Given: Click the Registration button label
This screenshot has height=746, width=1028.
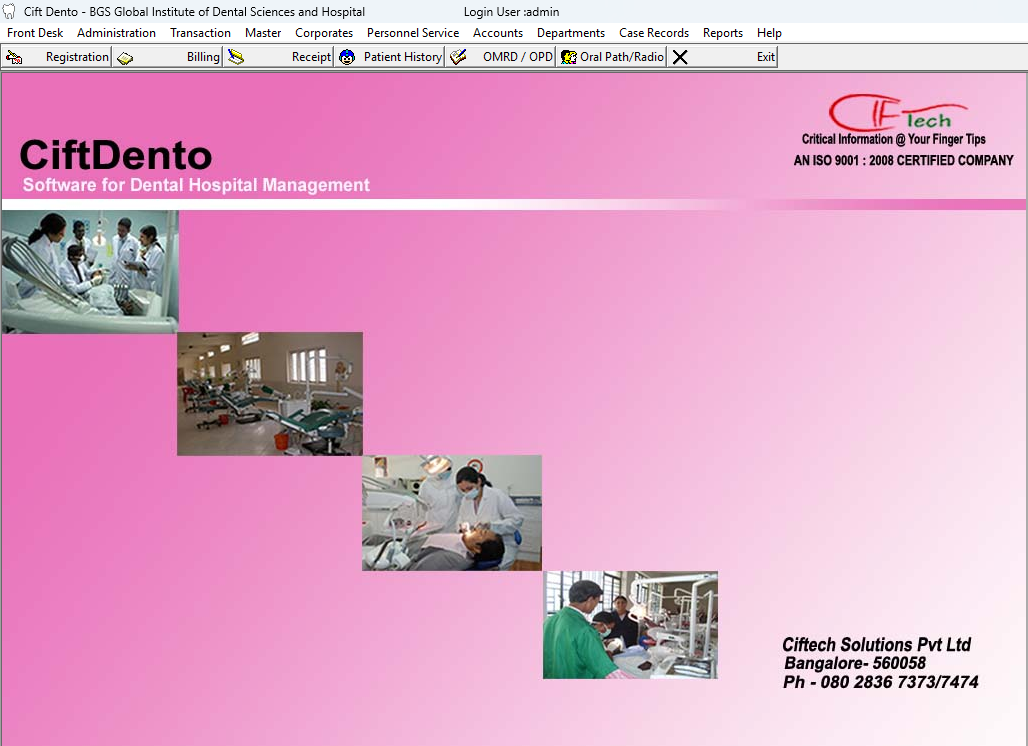Looking at the screenshot, I should point(77,57).
